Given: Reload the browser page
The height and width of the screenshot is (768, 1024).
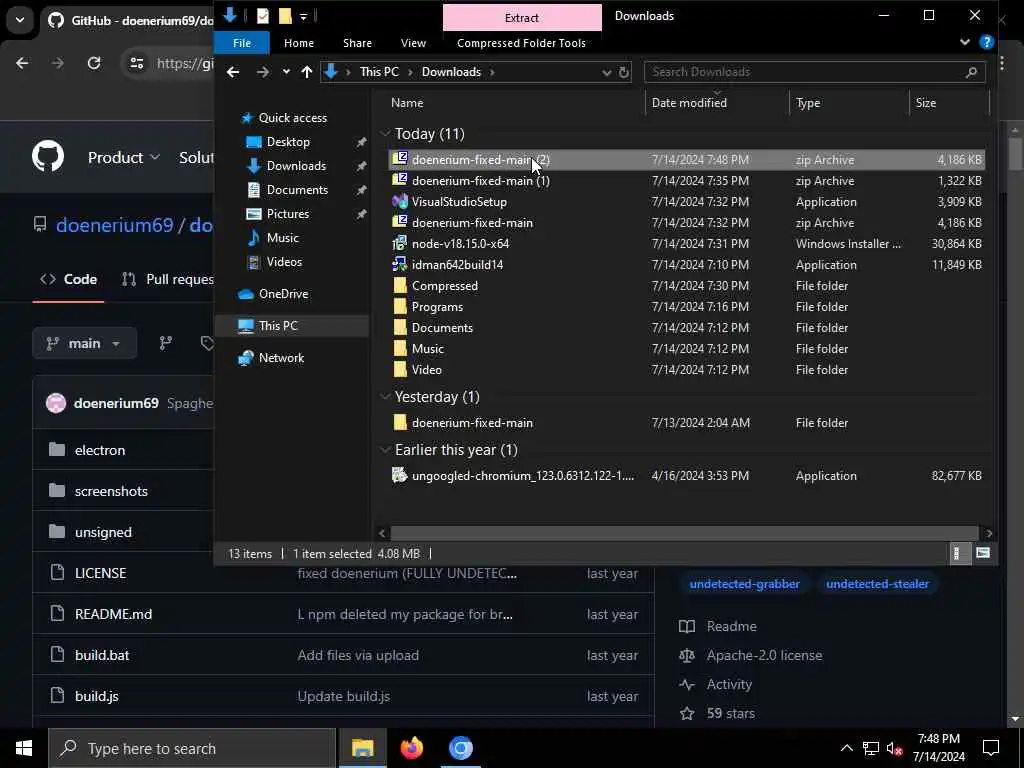Looking at the screenshot, I should point(94,63).
